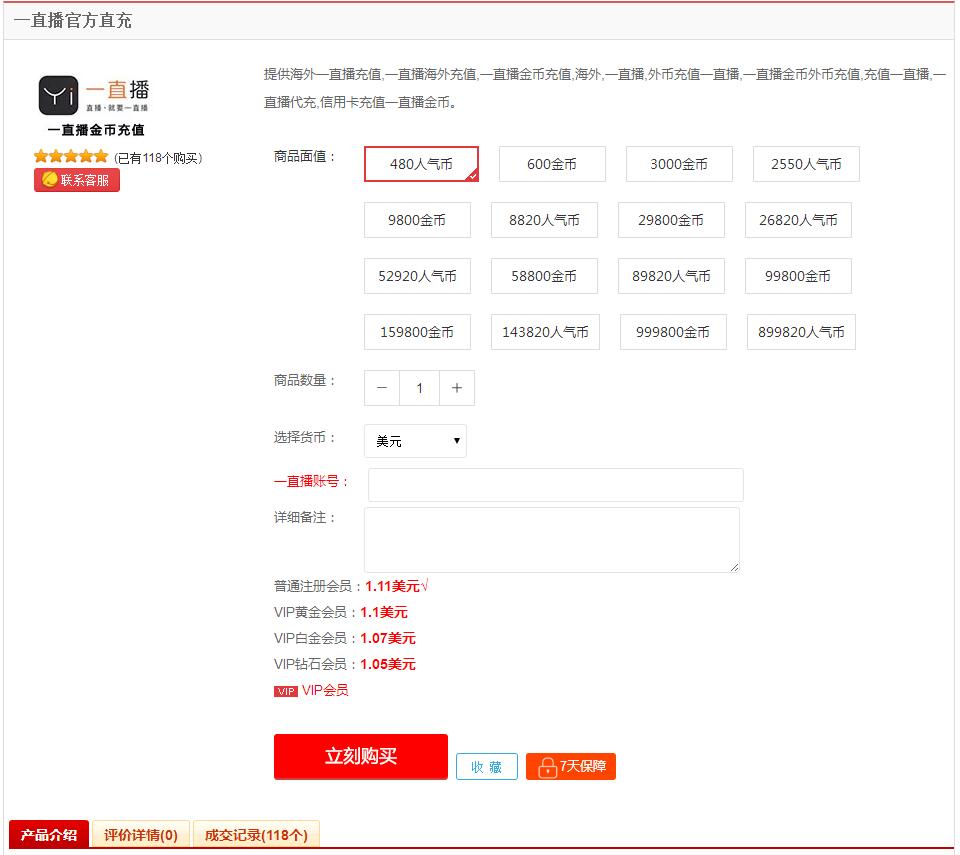
Task: Choose the 99800金币 denomination
Action: [798, 276]
